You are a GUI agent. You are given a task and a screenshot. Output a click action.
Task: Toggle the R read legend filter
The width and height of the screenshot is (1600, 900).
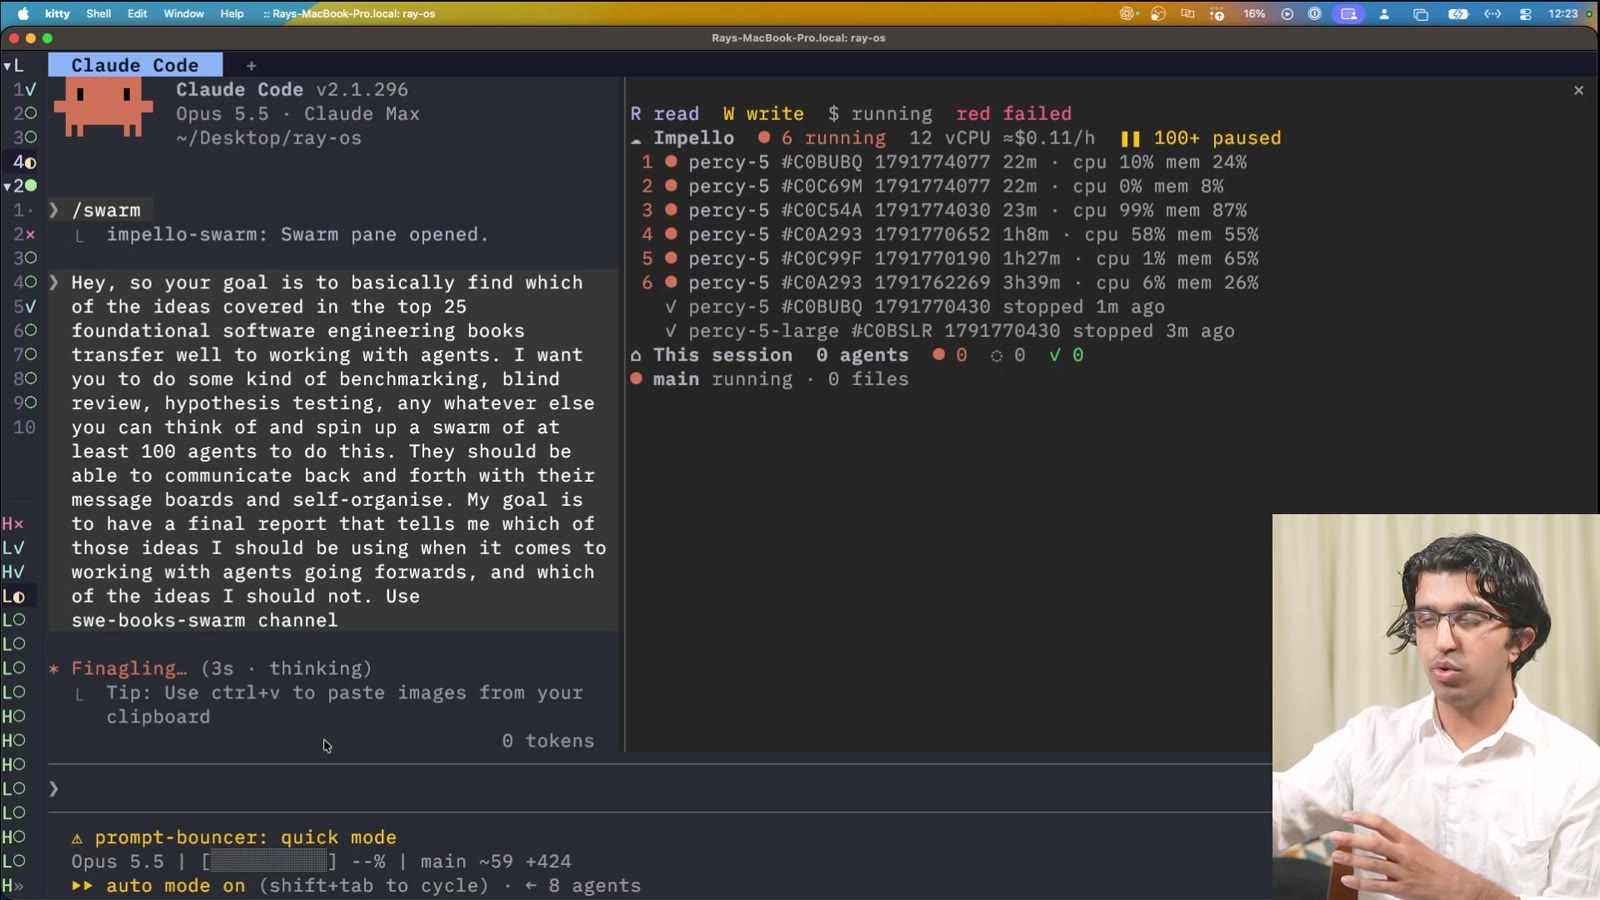(665, 114)
